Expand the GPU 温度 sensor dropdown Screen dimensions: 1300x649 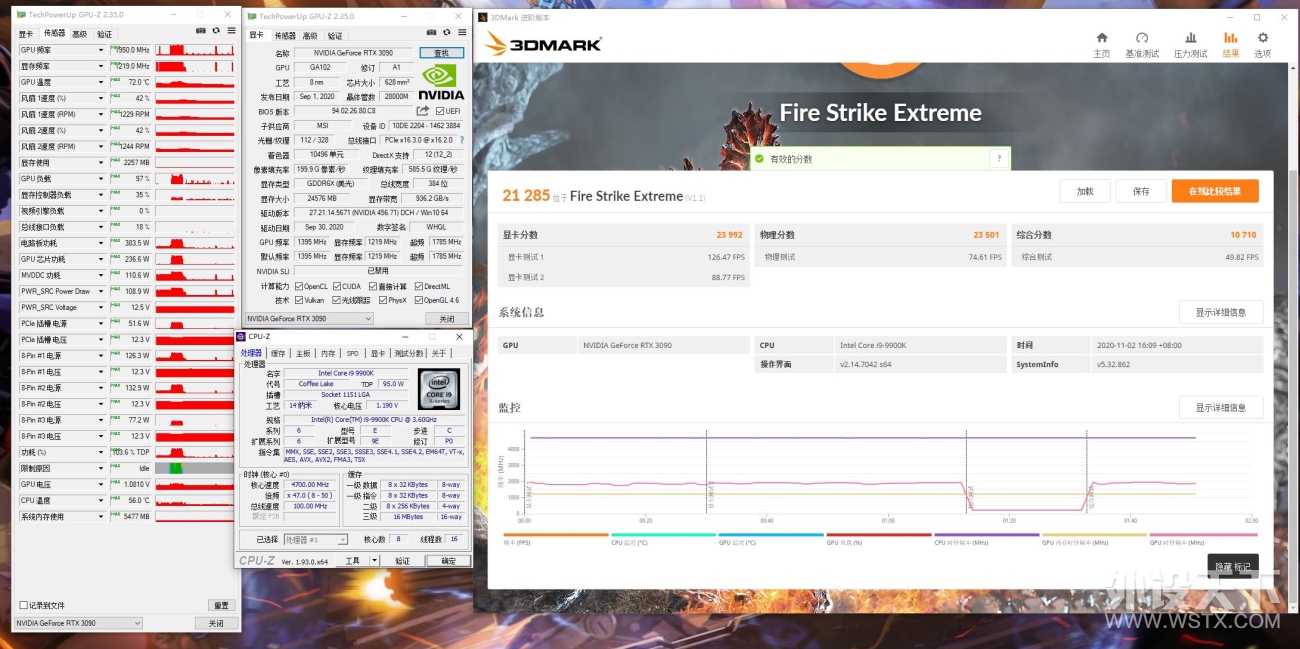pyautogui.click(x=100, y=82)
